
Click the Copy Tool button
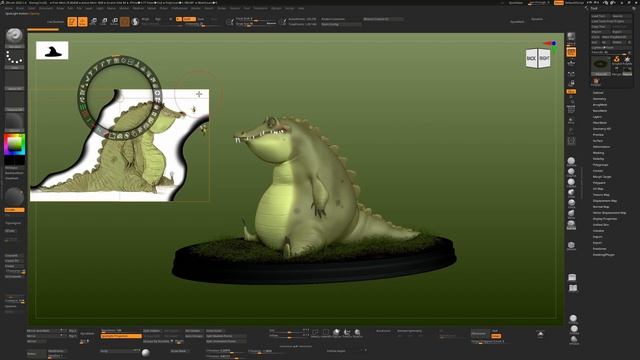click(600, 27)
